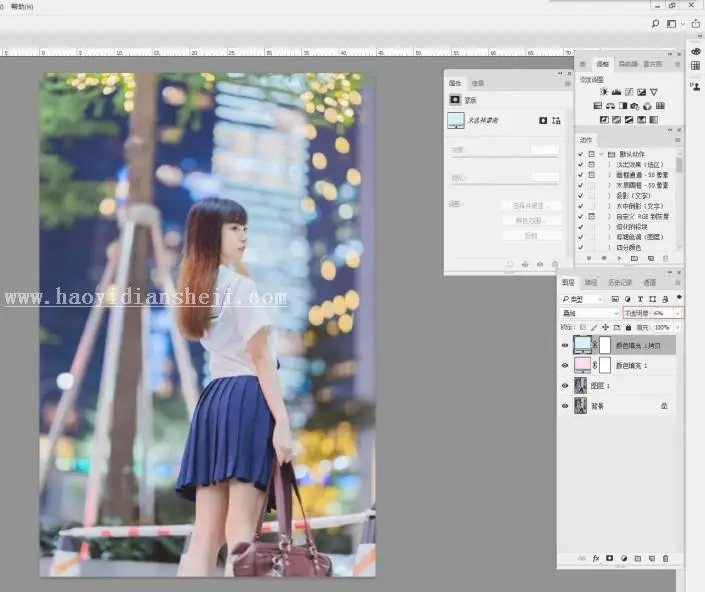Add an Invert adjustment layer
Viewport: 705px width, 592px height.
click(x=604, y=120)
